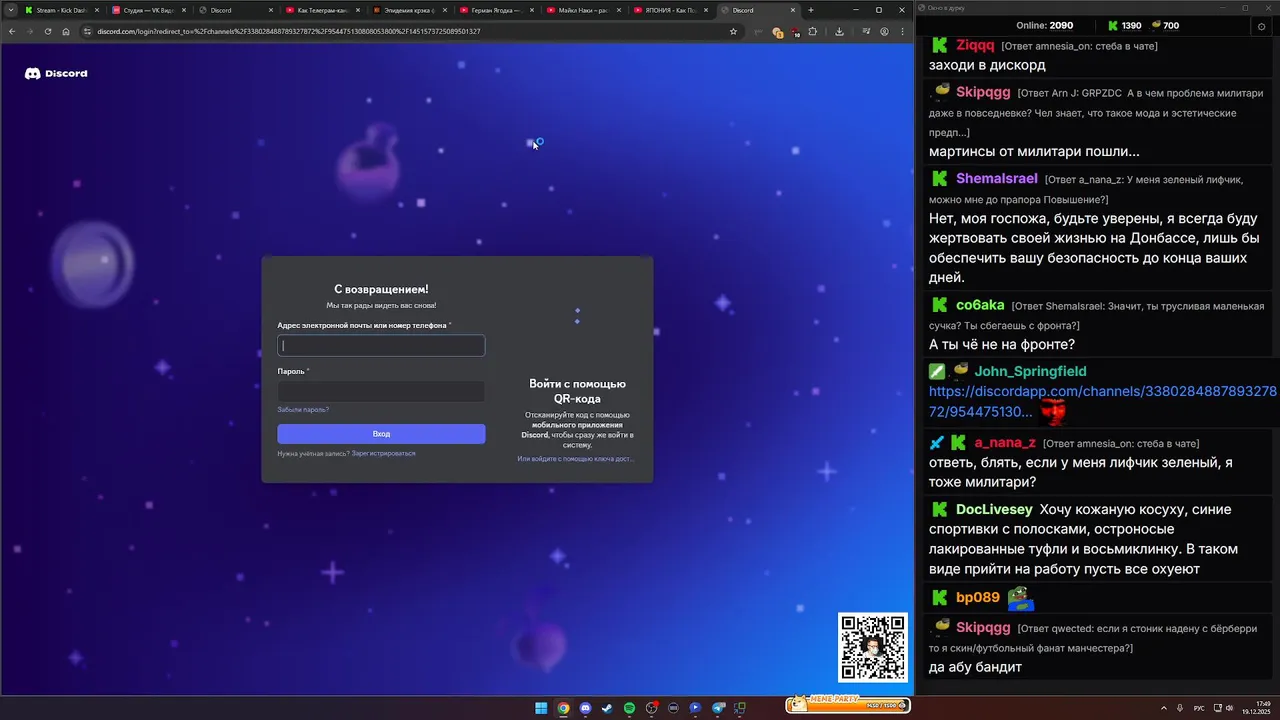The image size is (1280, 720).
Task: Show hidden system tray icons
Action: [x=1163, y=708]
